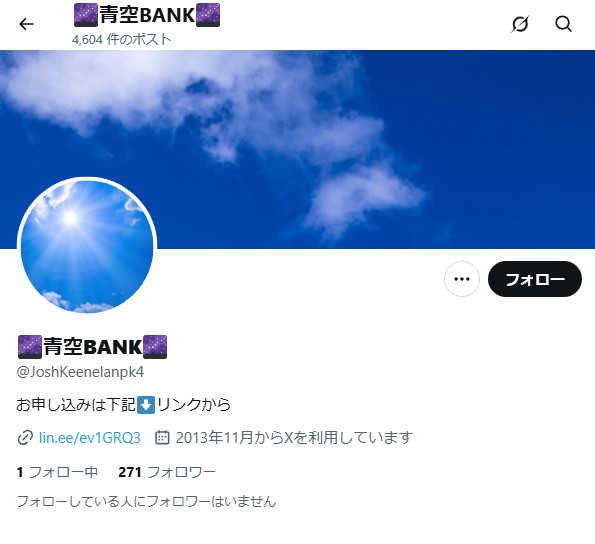The height and width of the screenshot is (544, 595).
Task: Click the calendar join date icon
Action: tap(162, 437)
